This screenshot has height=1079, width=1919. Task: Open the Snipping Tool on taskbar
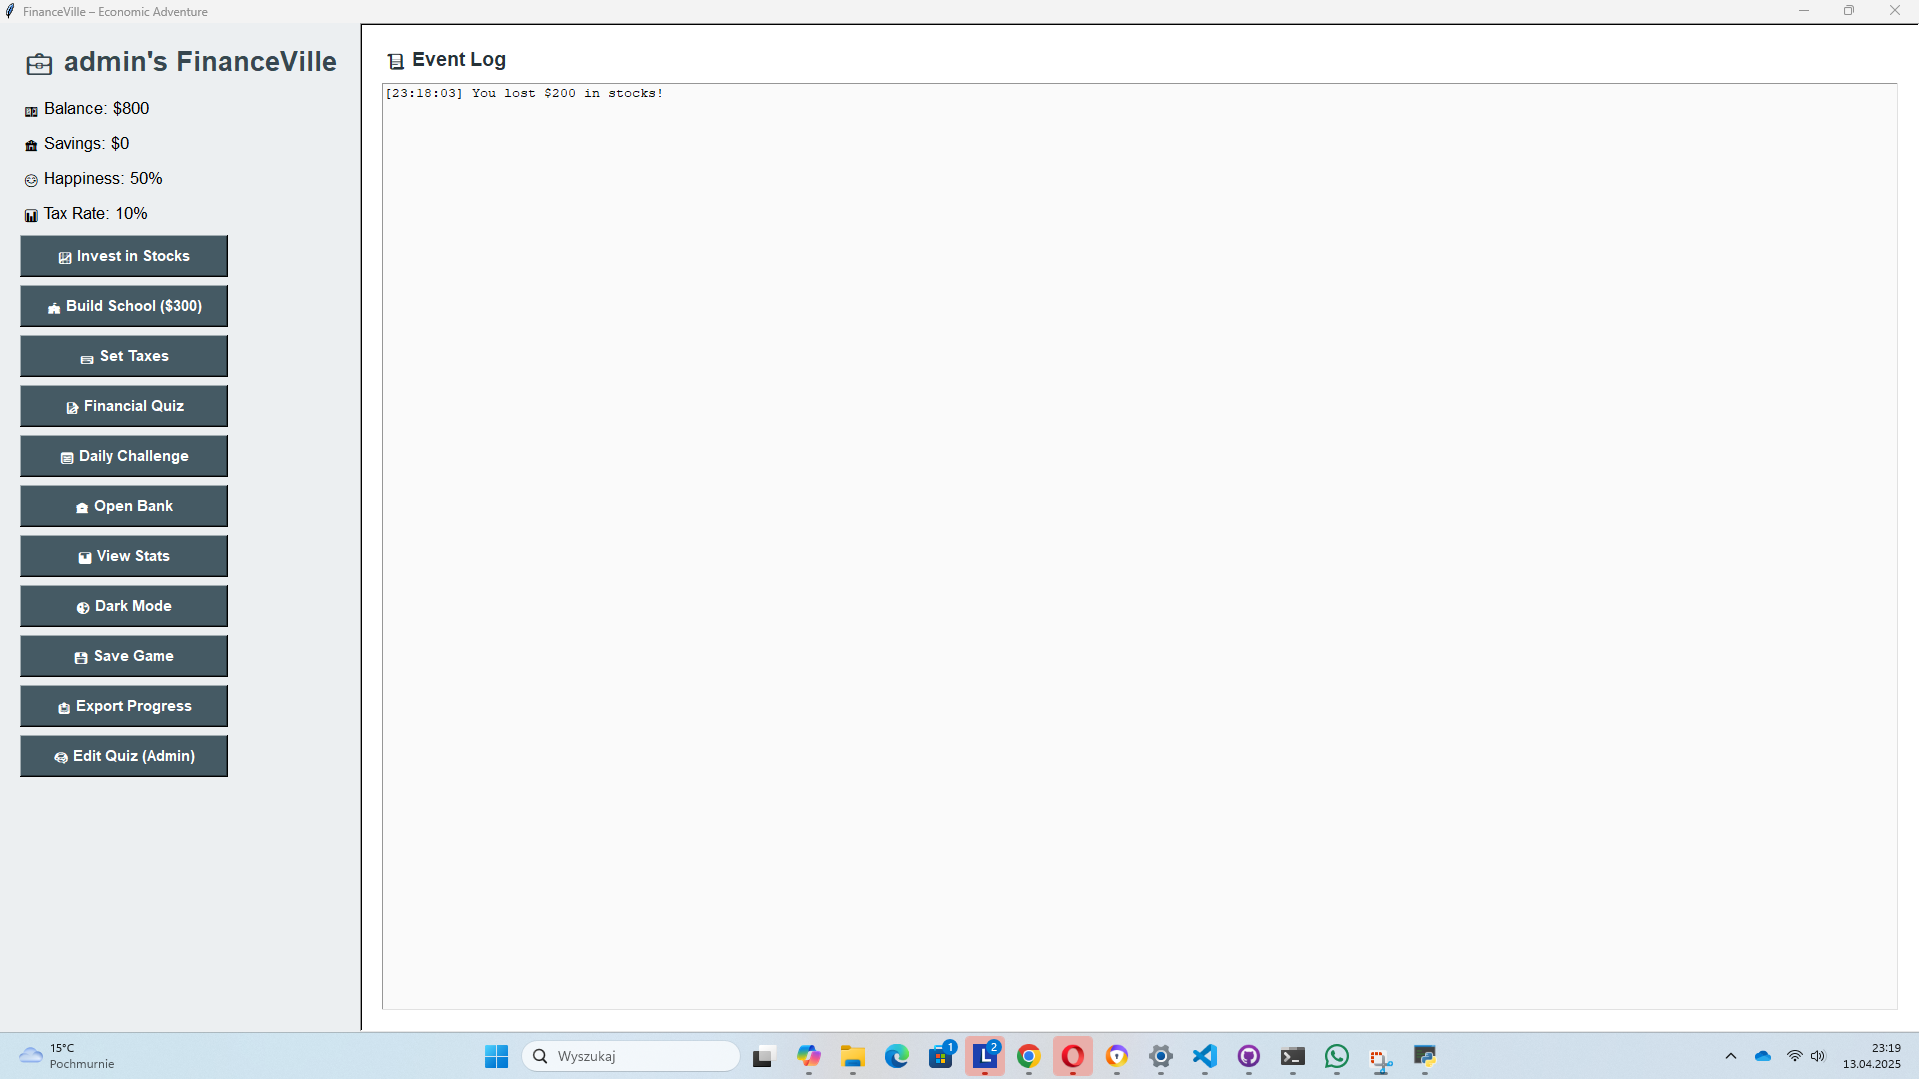click(x=1380, y=1058)
